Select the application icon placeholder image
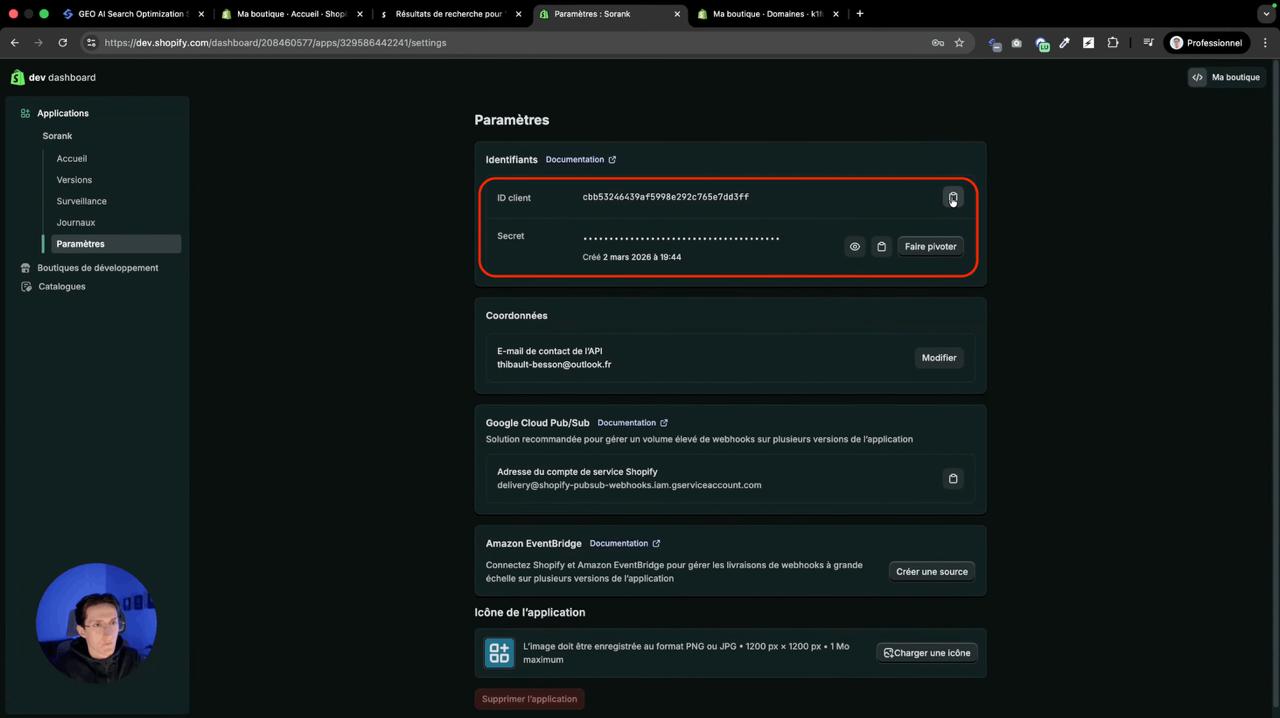Screen dimensions: 1280x718 499,653
